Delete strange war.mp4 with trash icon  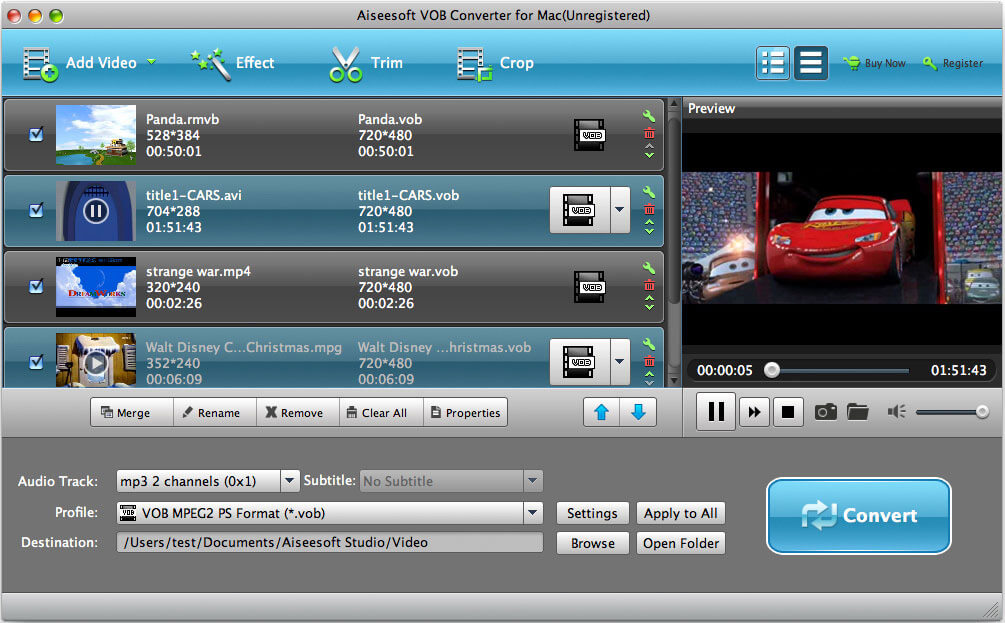tap(649, 285)
